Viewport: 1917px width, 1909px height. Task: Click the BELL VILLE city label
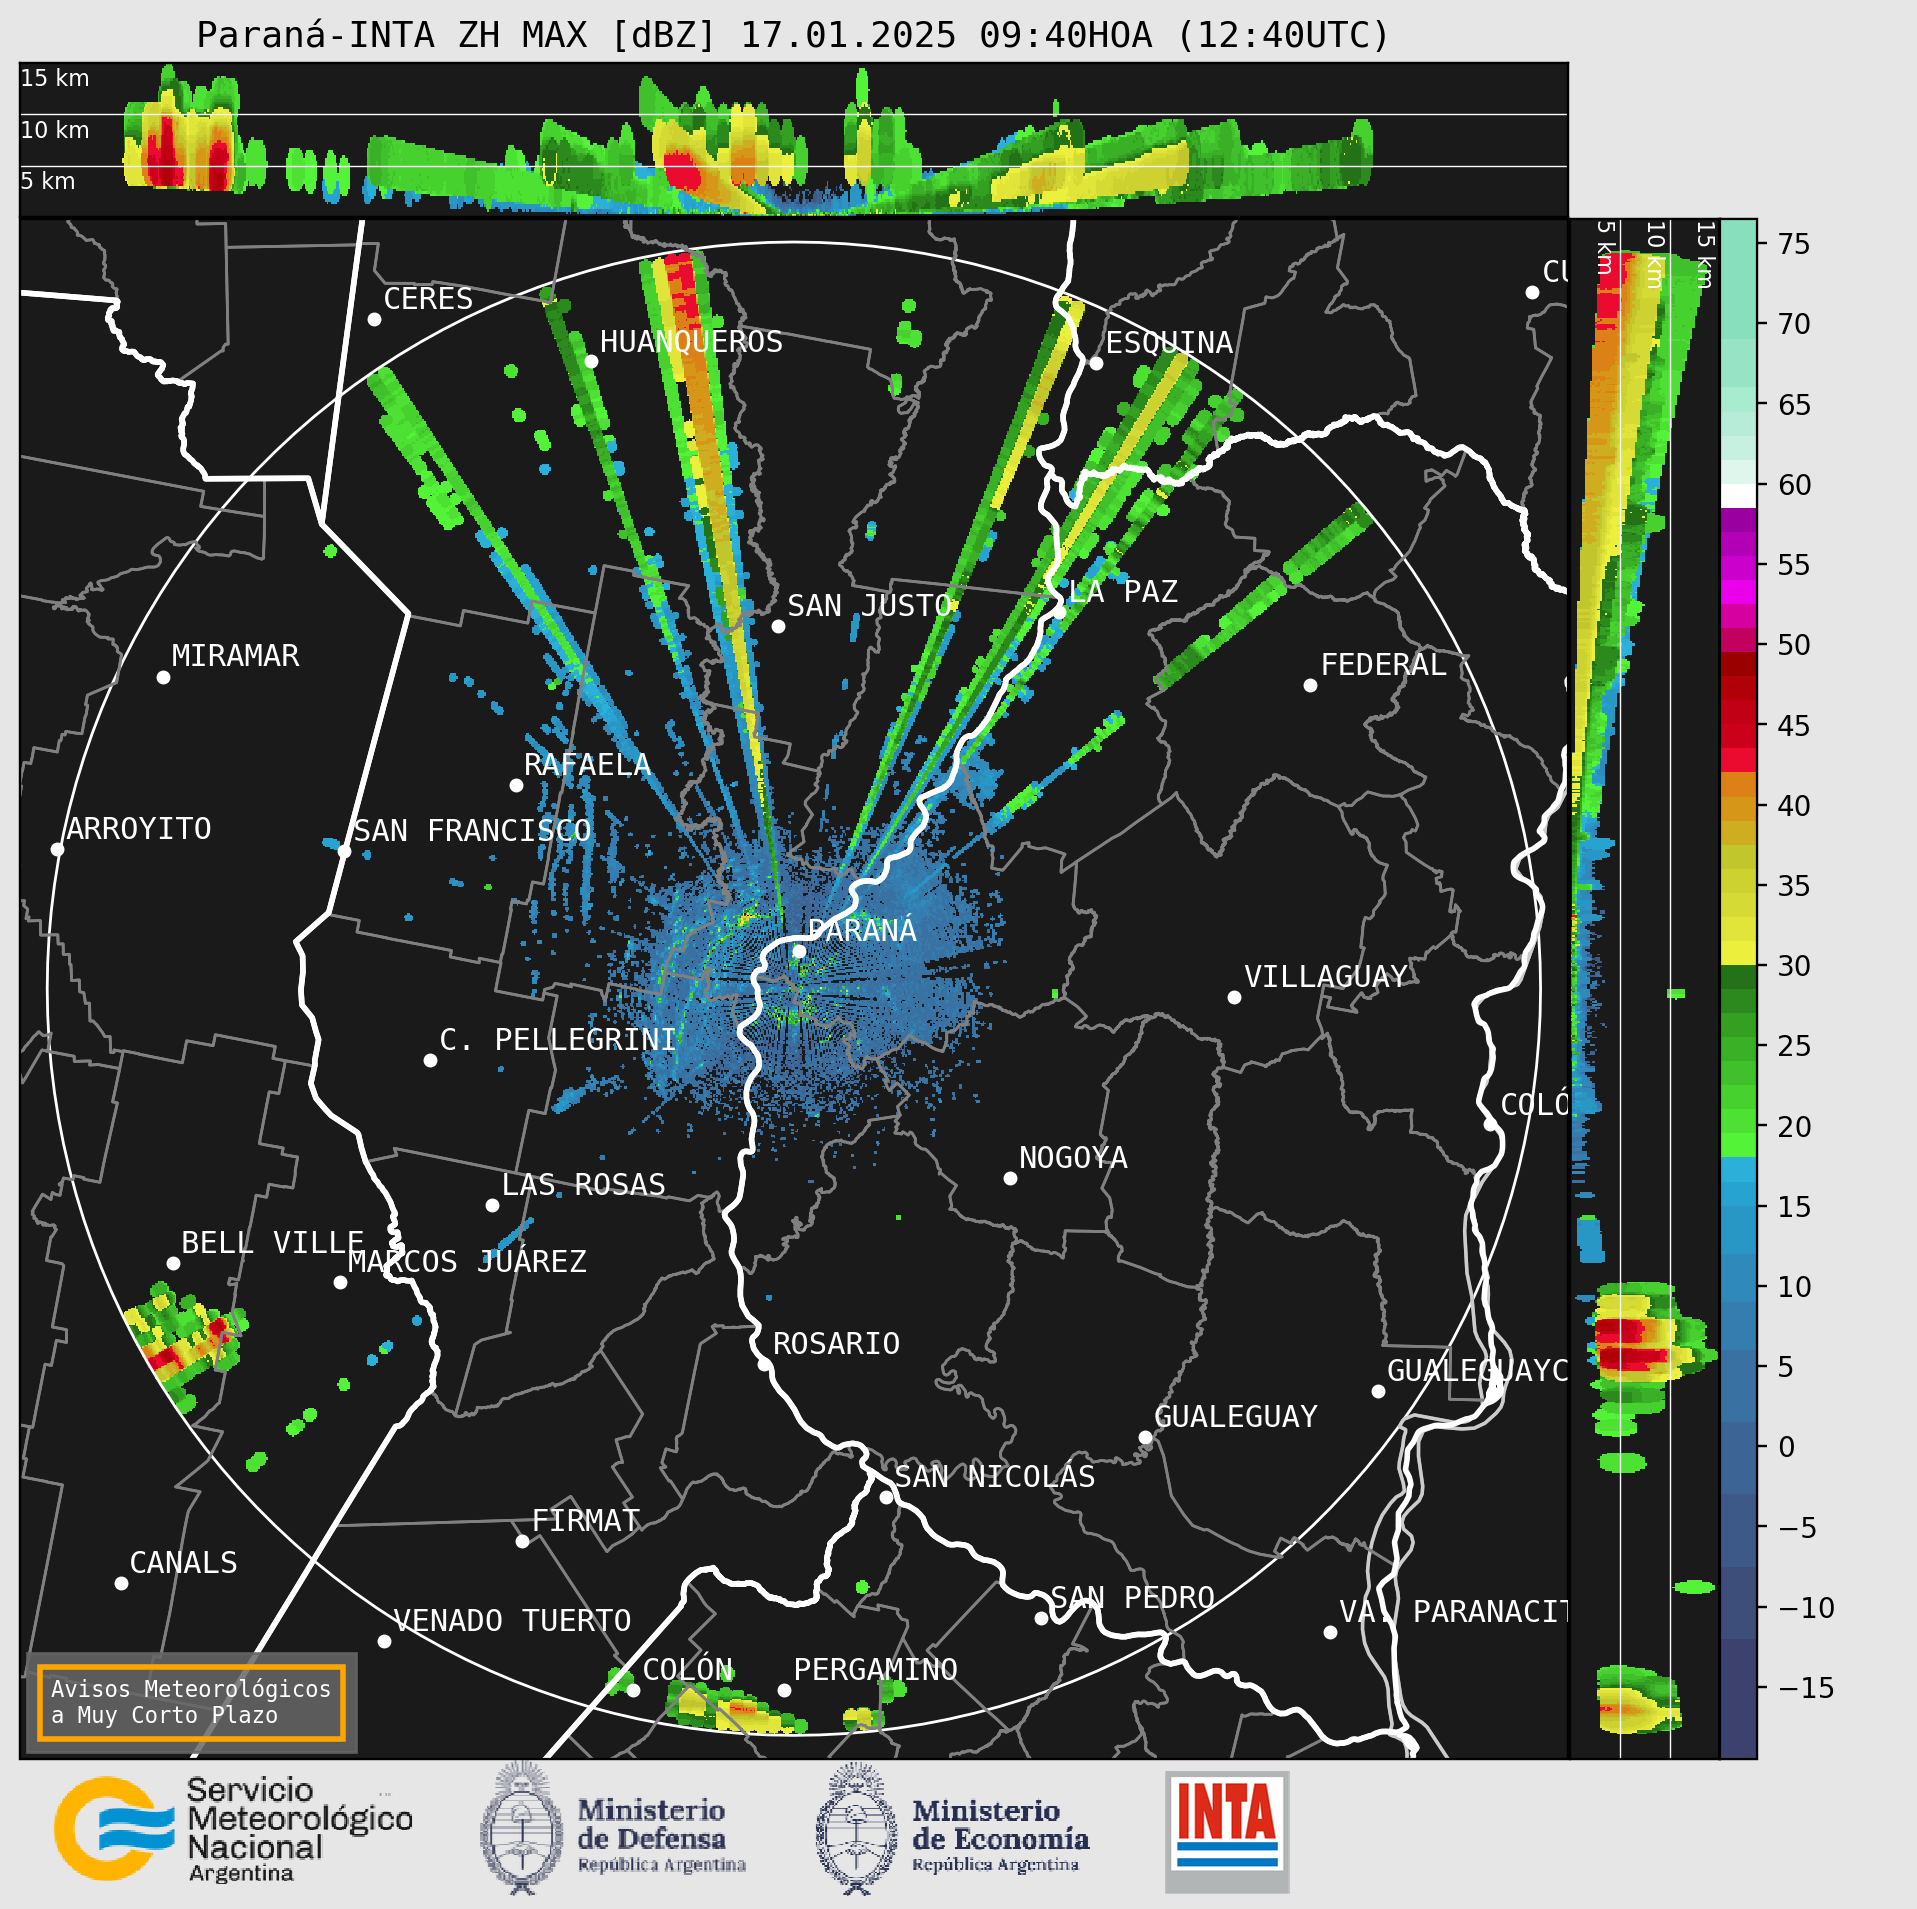click(x=272, y=1242)
